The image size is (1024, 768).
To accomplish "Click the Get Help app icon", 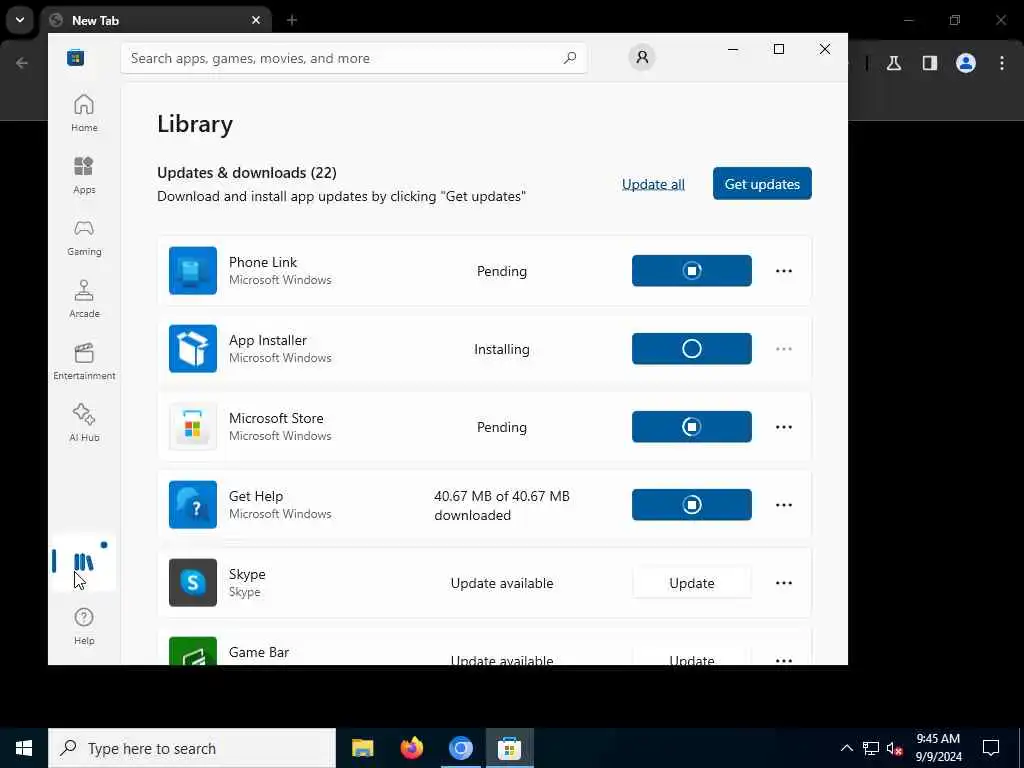I will point(193,505).
